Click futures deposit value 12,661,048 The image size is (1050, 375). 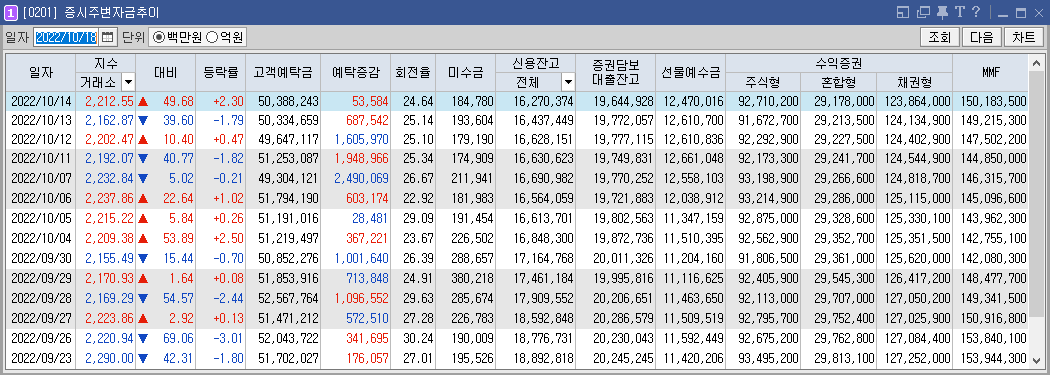pyautogui.click(x=693, y=158)
